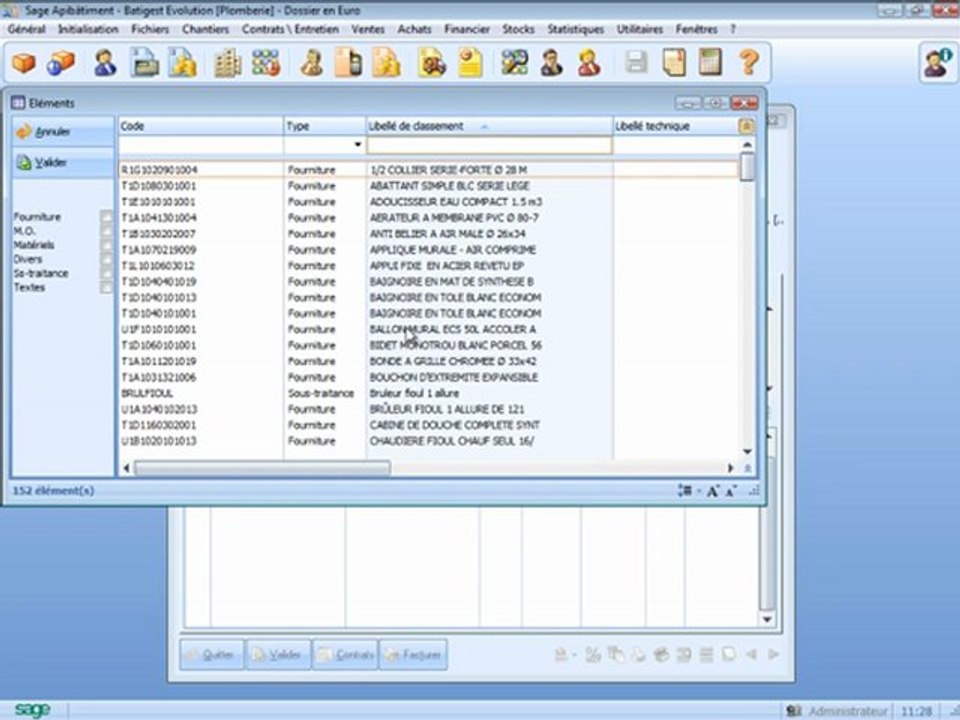Select code T1A1041301004 row
Viewport: 960px width, 720px height.
(428, 218)
